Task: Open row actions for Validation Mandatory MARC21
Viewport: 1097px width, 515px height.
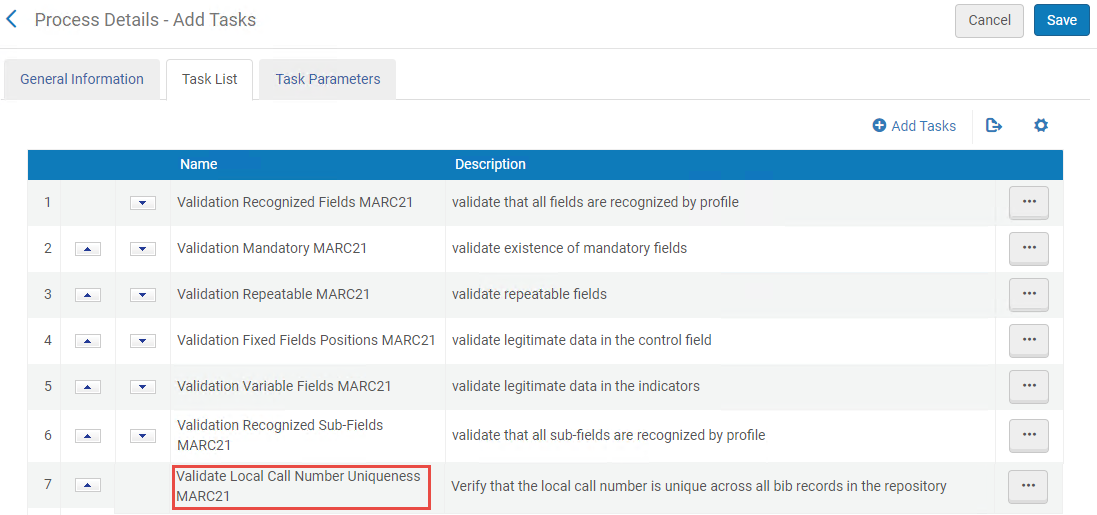Action: tap(1028, 248)
